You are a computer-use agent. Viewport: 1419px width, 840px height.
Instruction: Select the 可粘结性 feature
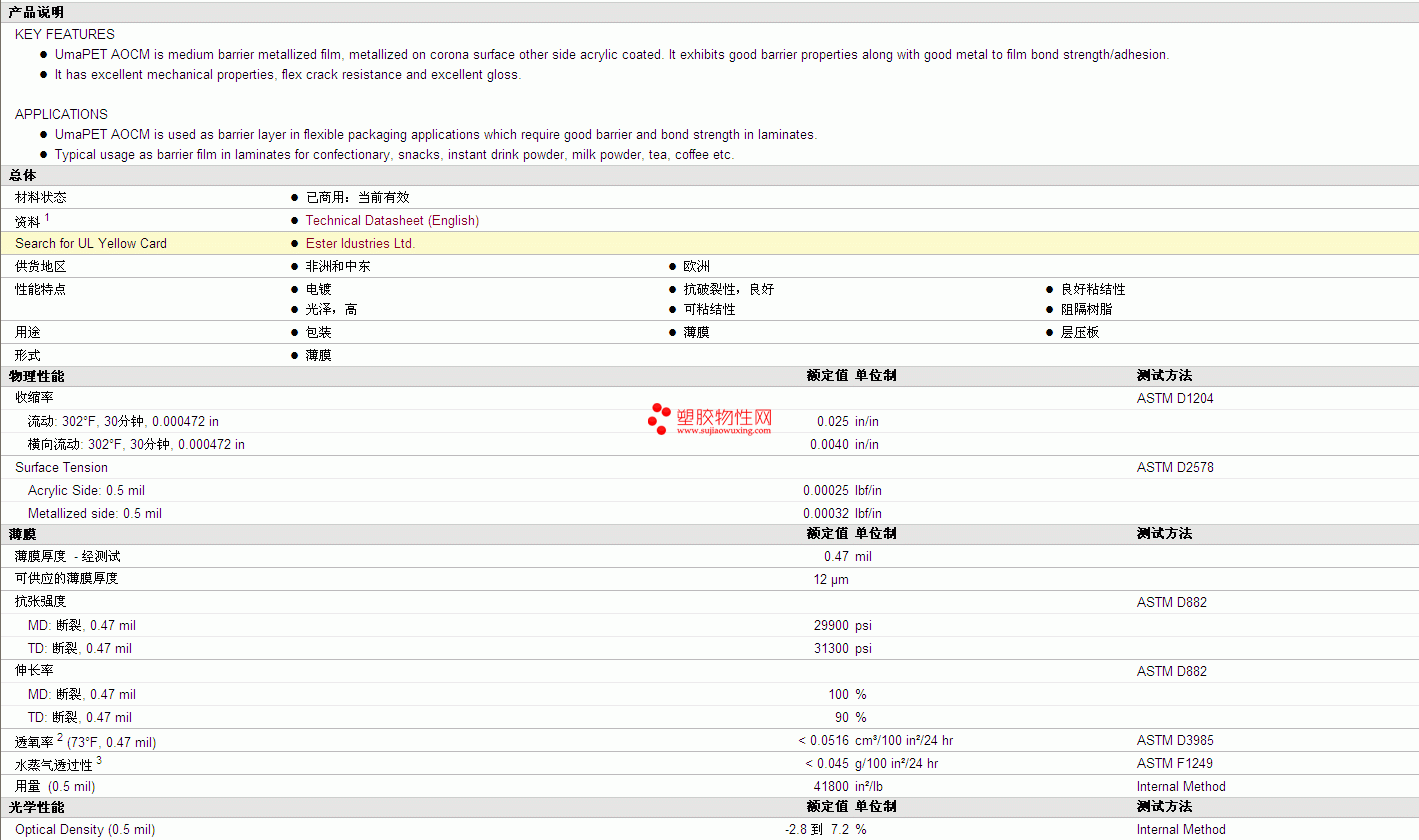point(710,309)
